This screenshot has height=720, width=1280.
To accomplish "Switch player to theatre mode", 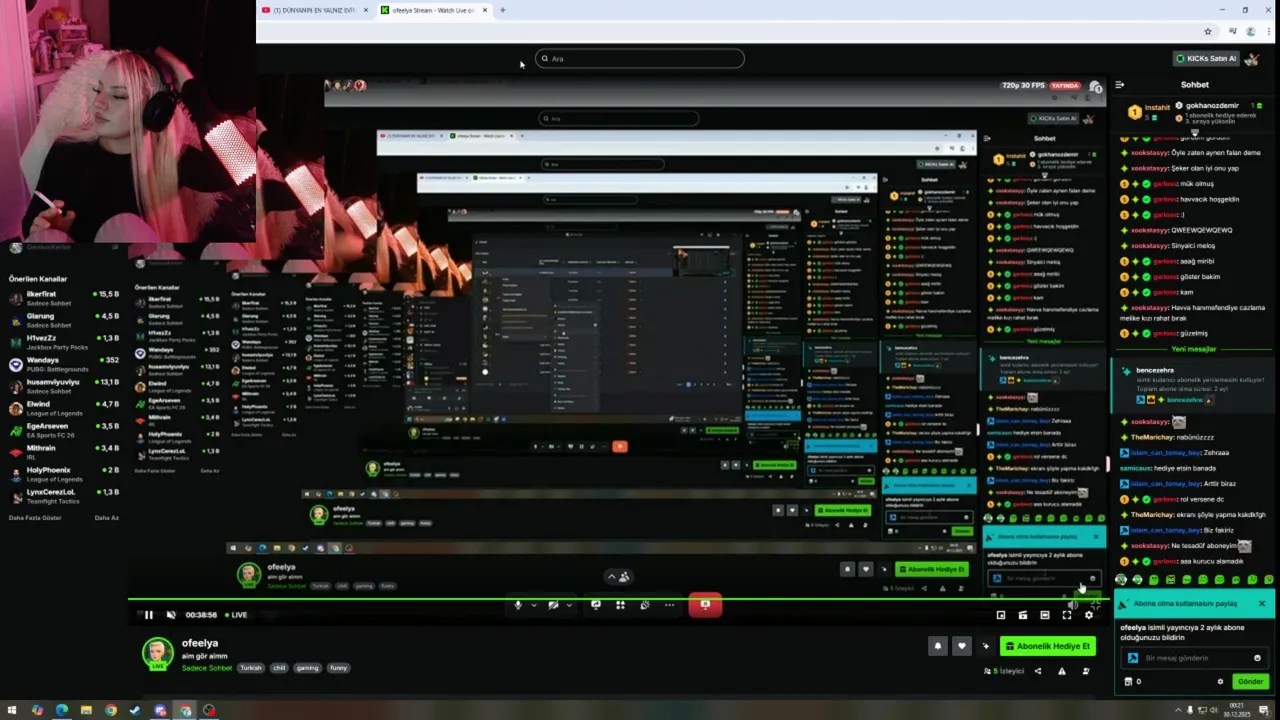I will point(1045,615).
